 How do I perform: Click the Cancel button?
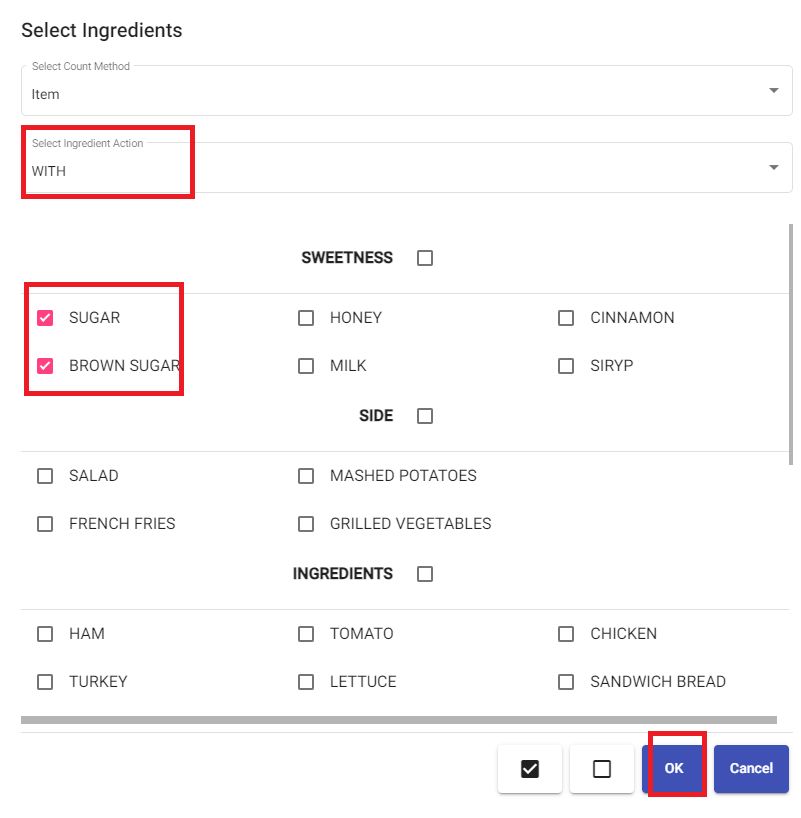[751, 768]
